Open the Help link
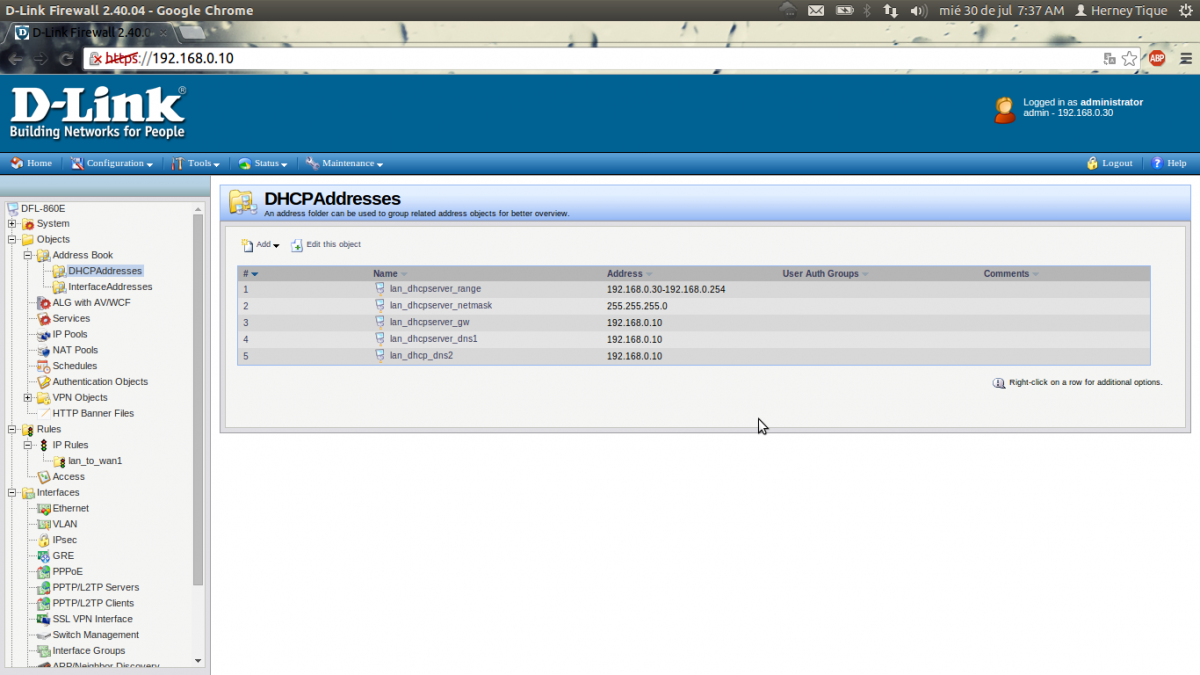The width and height of the screenshot is (1200, 675). (x=1169, y=163)
